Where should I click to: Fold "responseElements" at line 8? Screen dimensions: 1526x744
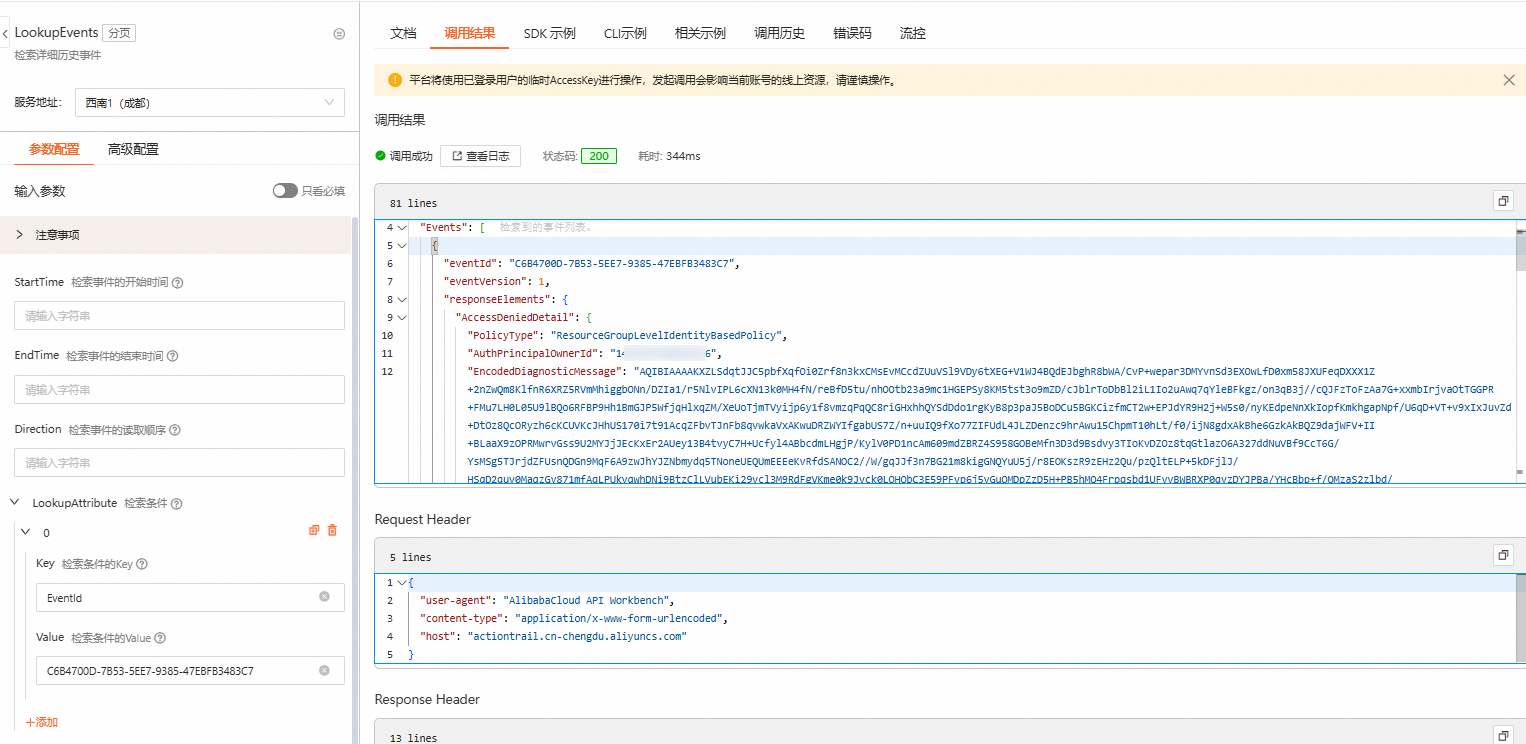[x=402, y=300]
